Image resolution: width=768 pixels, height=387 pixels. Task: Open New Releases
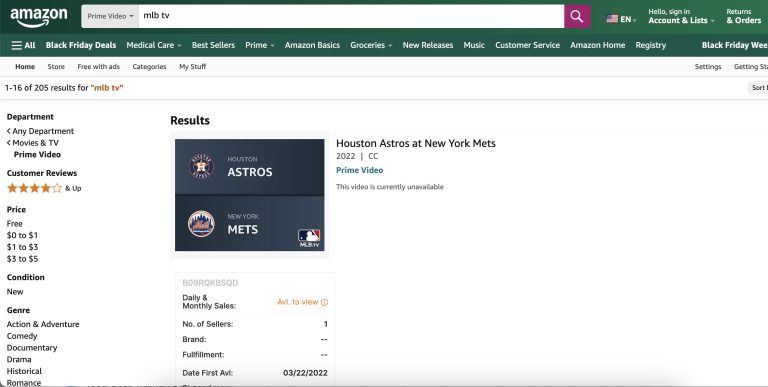tap(428, 45)
